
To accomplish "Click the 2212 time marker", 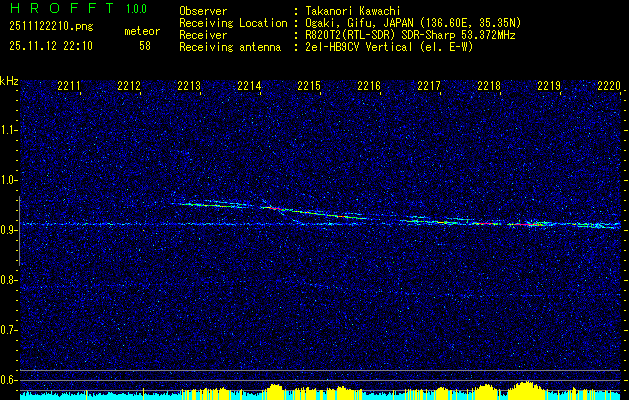I will pos(129,85).
